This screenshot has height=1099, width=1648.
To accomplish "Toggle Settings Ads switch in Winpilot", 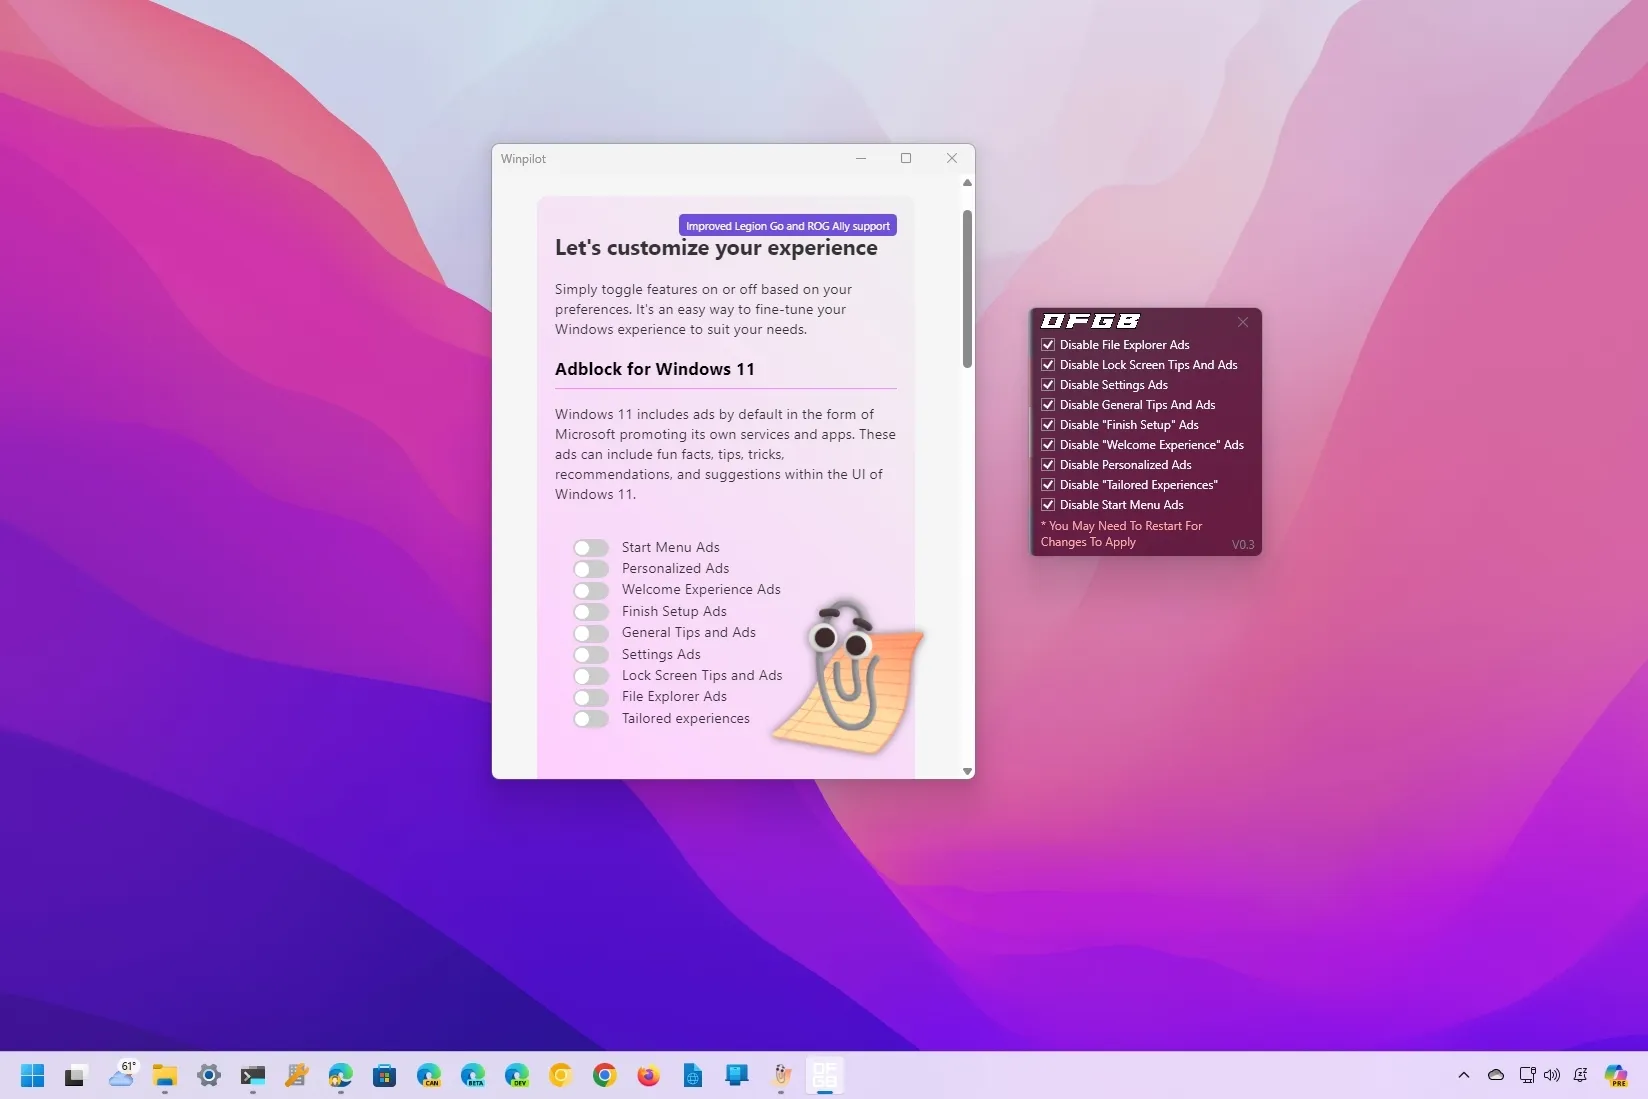I will click(x=591, y=655).
